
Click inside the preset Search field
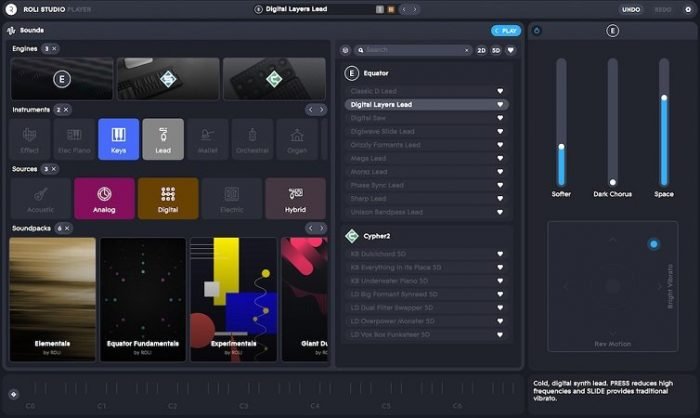pos(415,49)
